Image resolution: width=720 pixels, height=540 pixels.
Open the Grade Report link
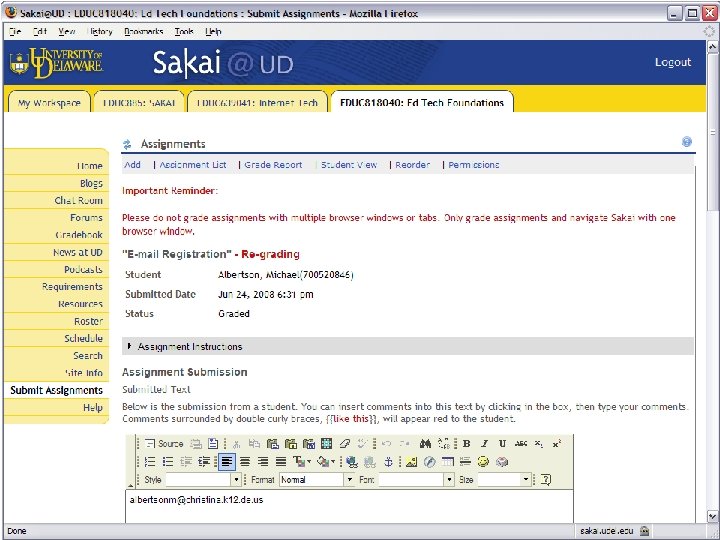coord(273,165)
